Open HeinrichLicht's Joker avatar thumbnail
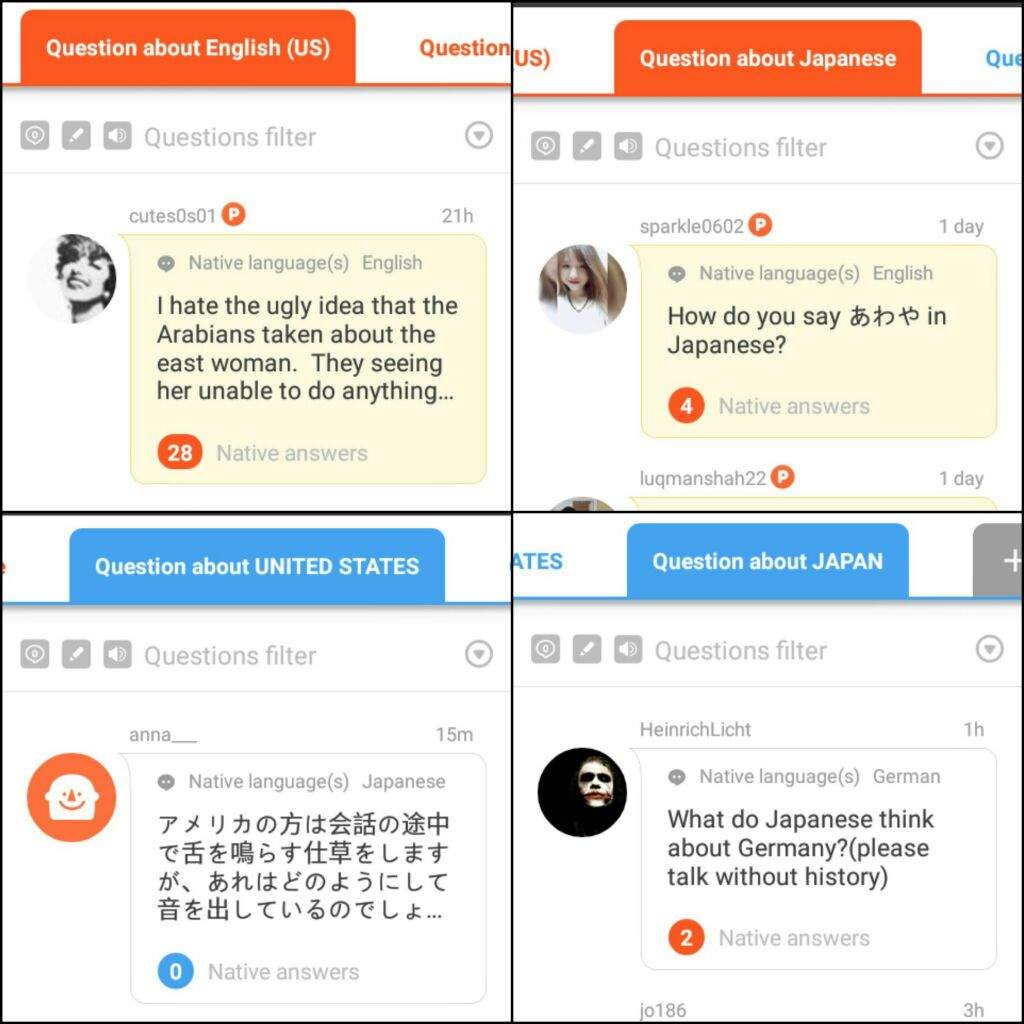Viewport: 1024px width, 1024px height. 582,792
